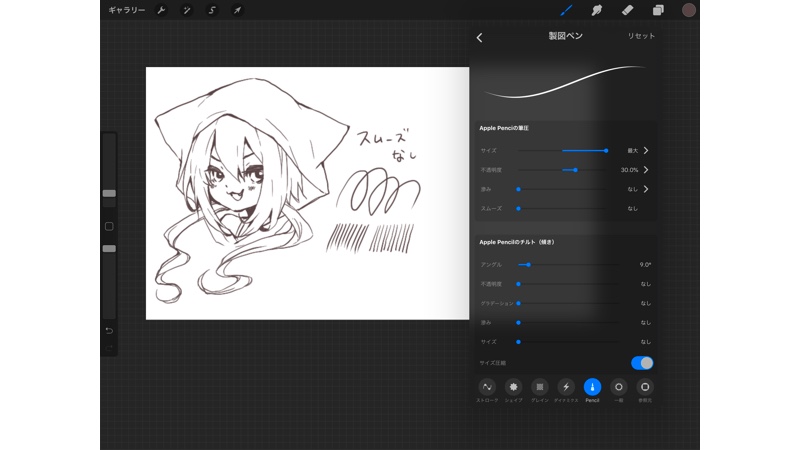
Task: Expand the 滲み pressure chevron
Action: 646,189
